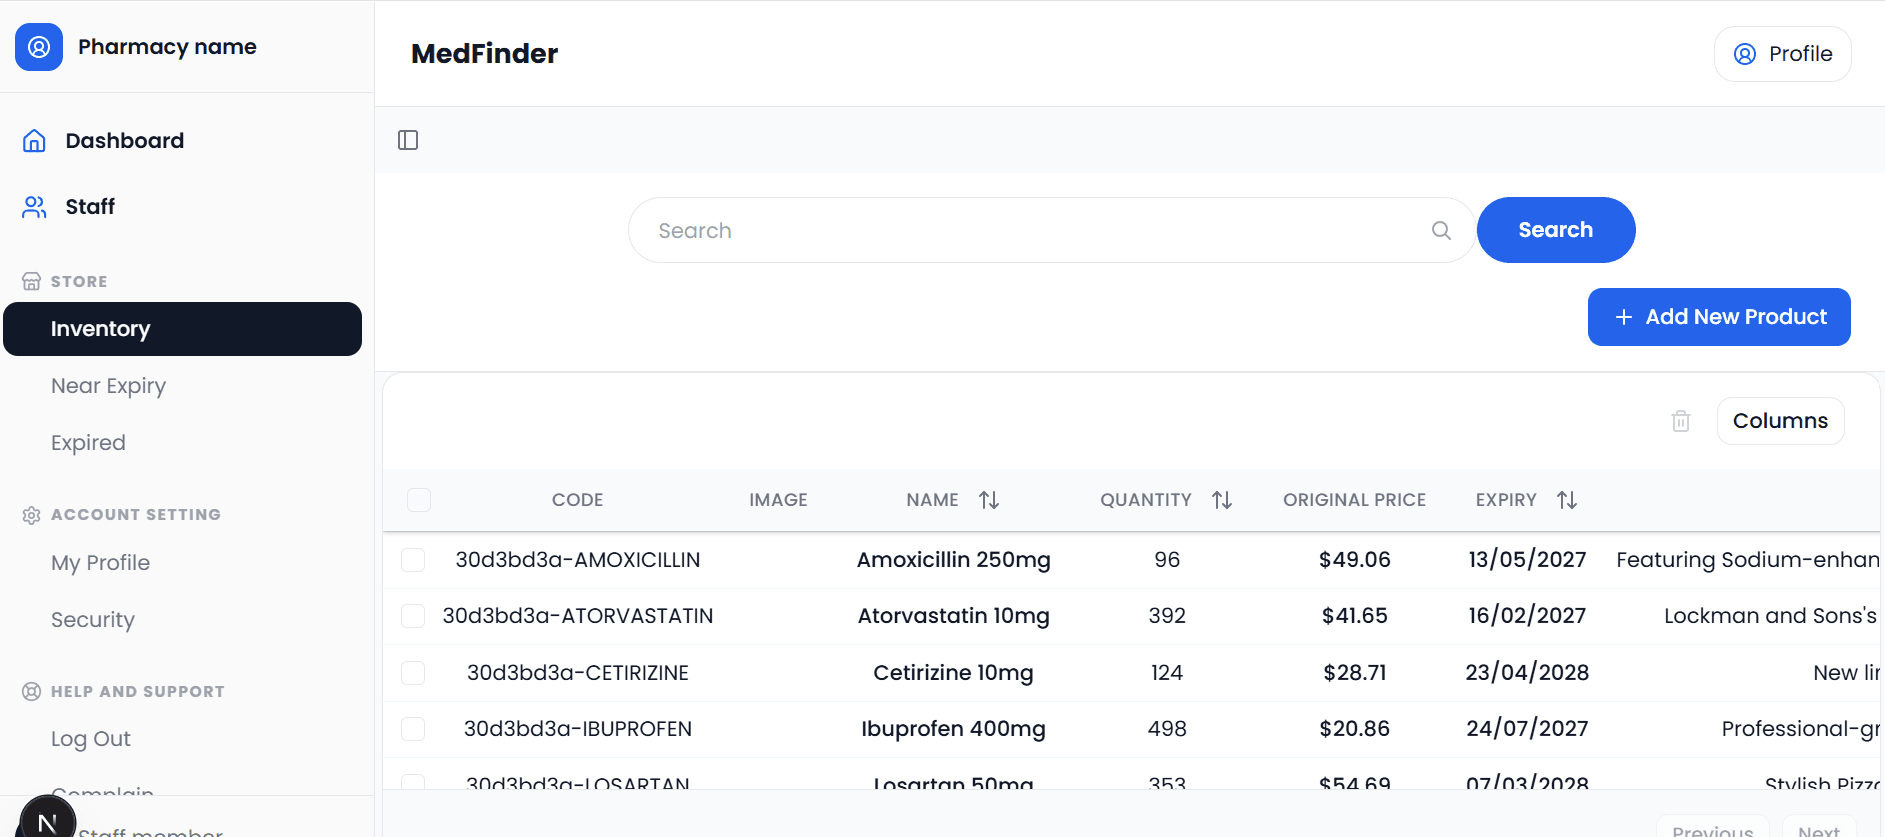Check the Atorvastatin 10mg row checkbox
1885x837 pixels.
(x=413, y=616)
